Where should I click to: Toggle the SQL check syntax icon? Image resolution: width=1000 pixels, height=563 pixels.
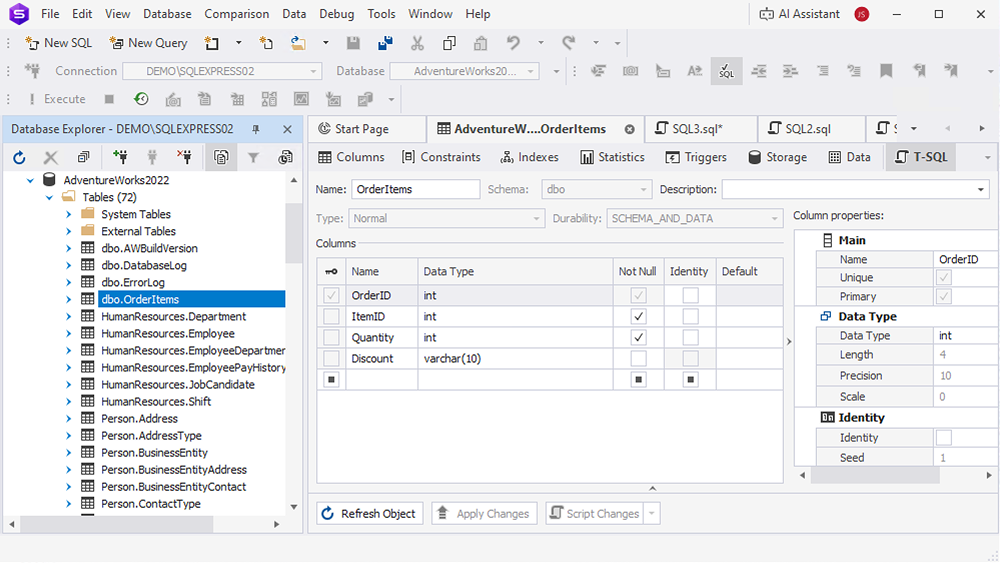coord(726,71)
